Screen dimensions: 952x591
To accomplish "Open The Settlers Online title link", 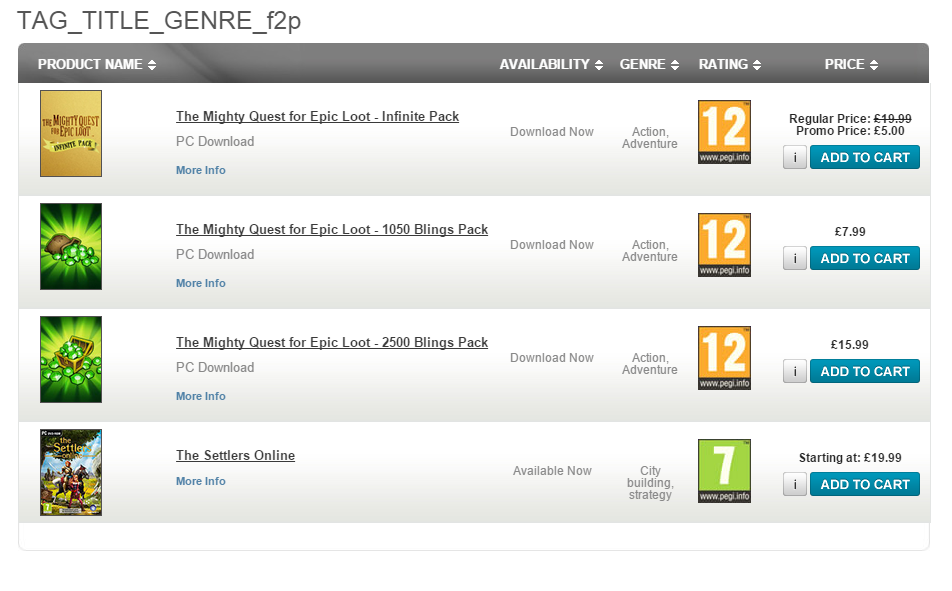I will coord(236,455).
